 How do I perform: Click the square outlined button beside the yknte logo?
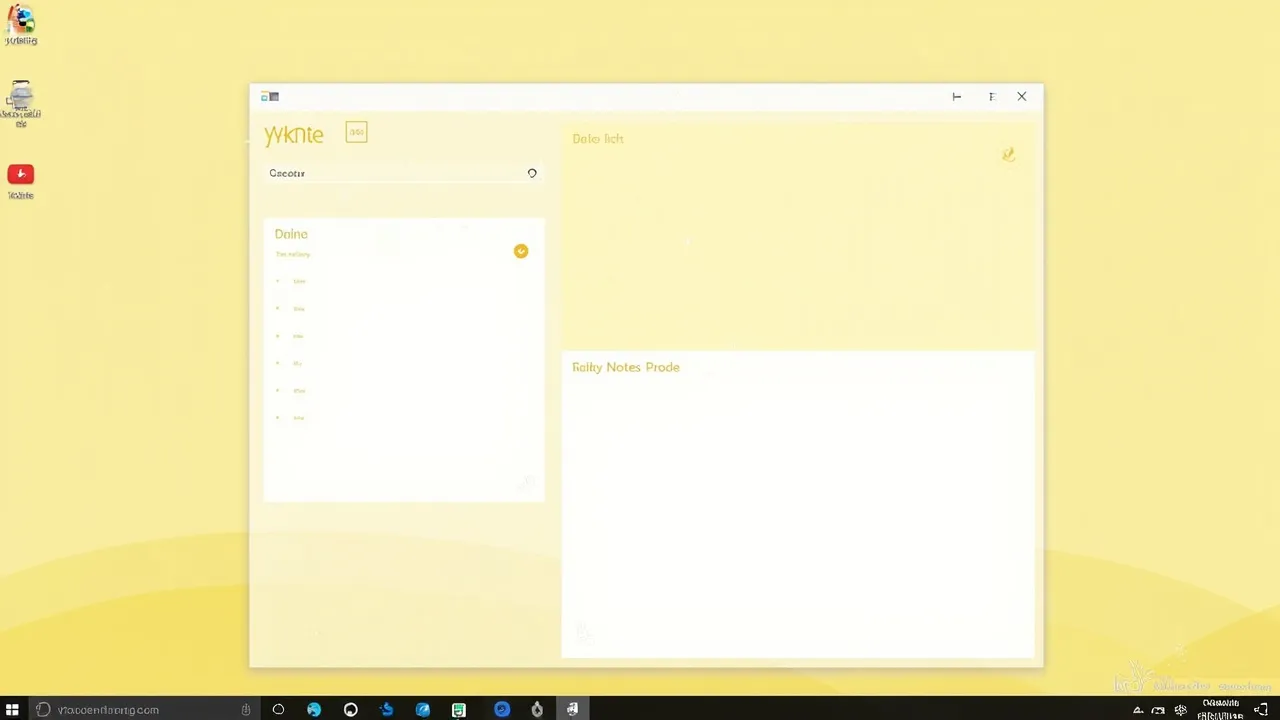[356, 132]
